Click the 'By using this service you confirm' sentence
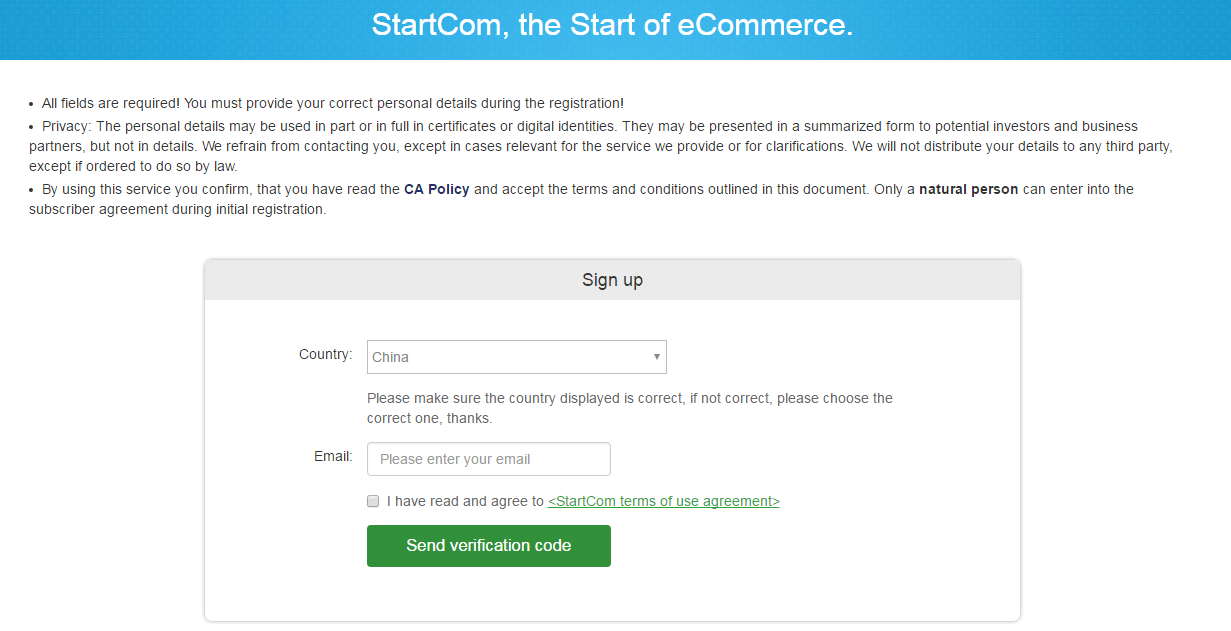 (200, 189)
